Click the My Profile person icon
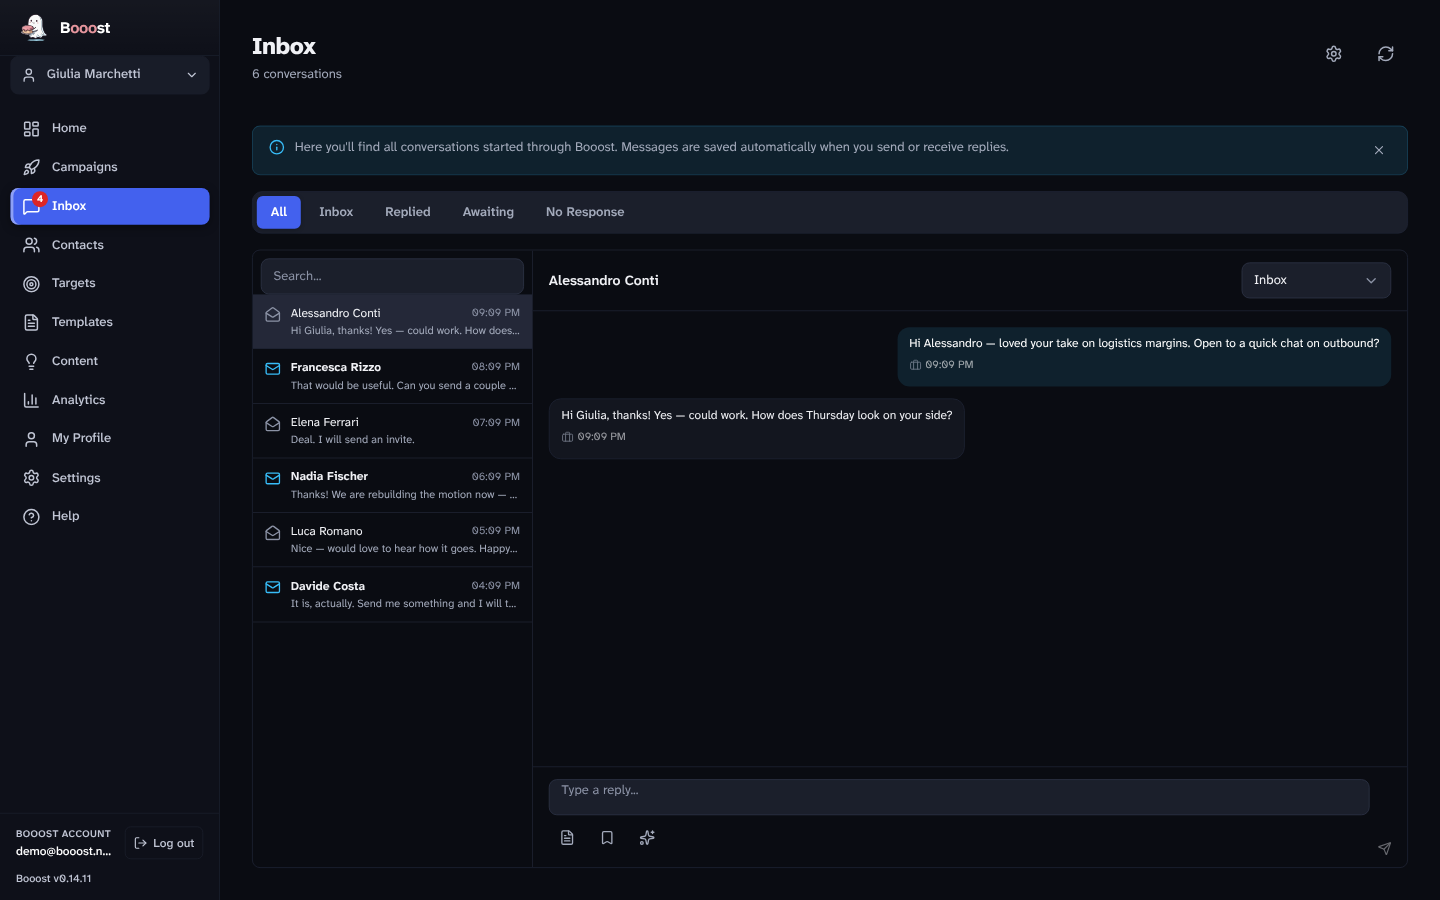Image resolution: width=1440 pixels, height=900 pixels. coord(32,438)
